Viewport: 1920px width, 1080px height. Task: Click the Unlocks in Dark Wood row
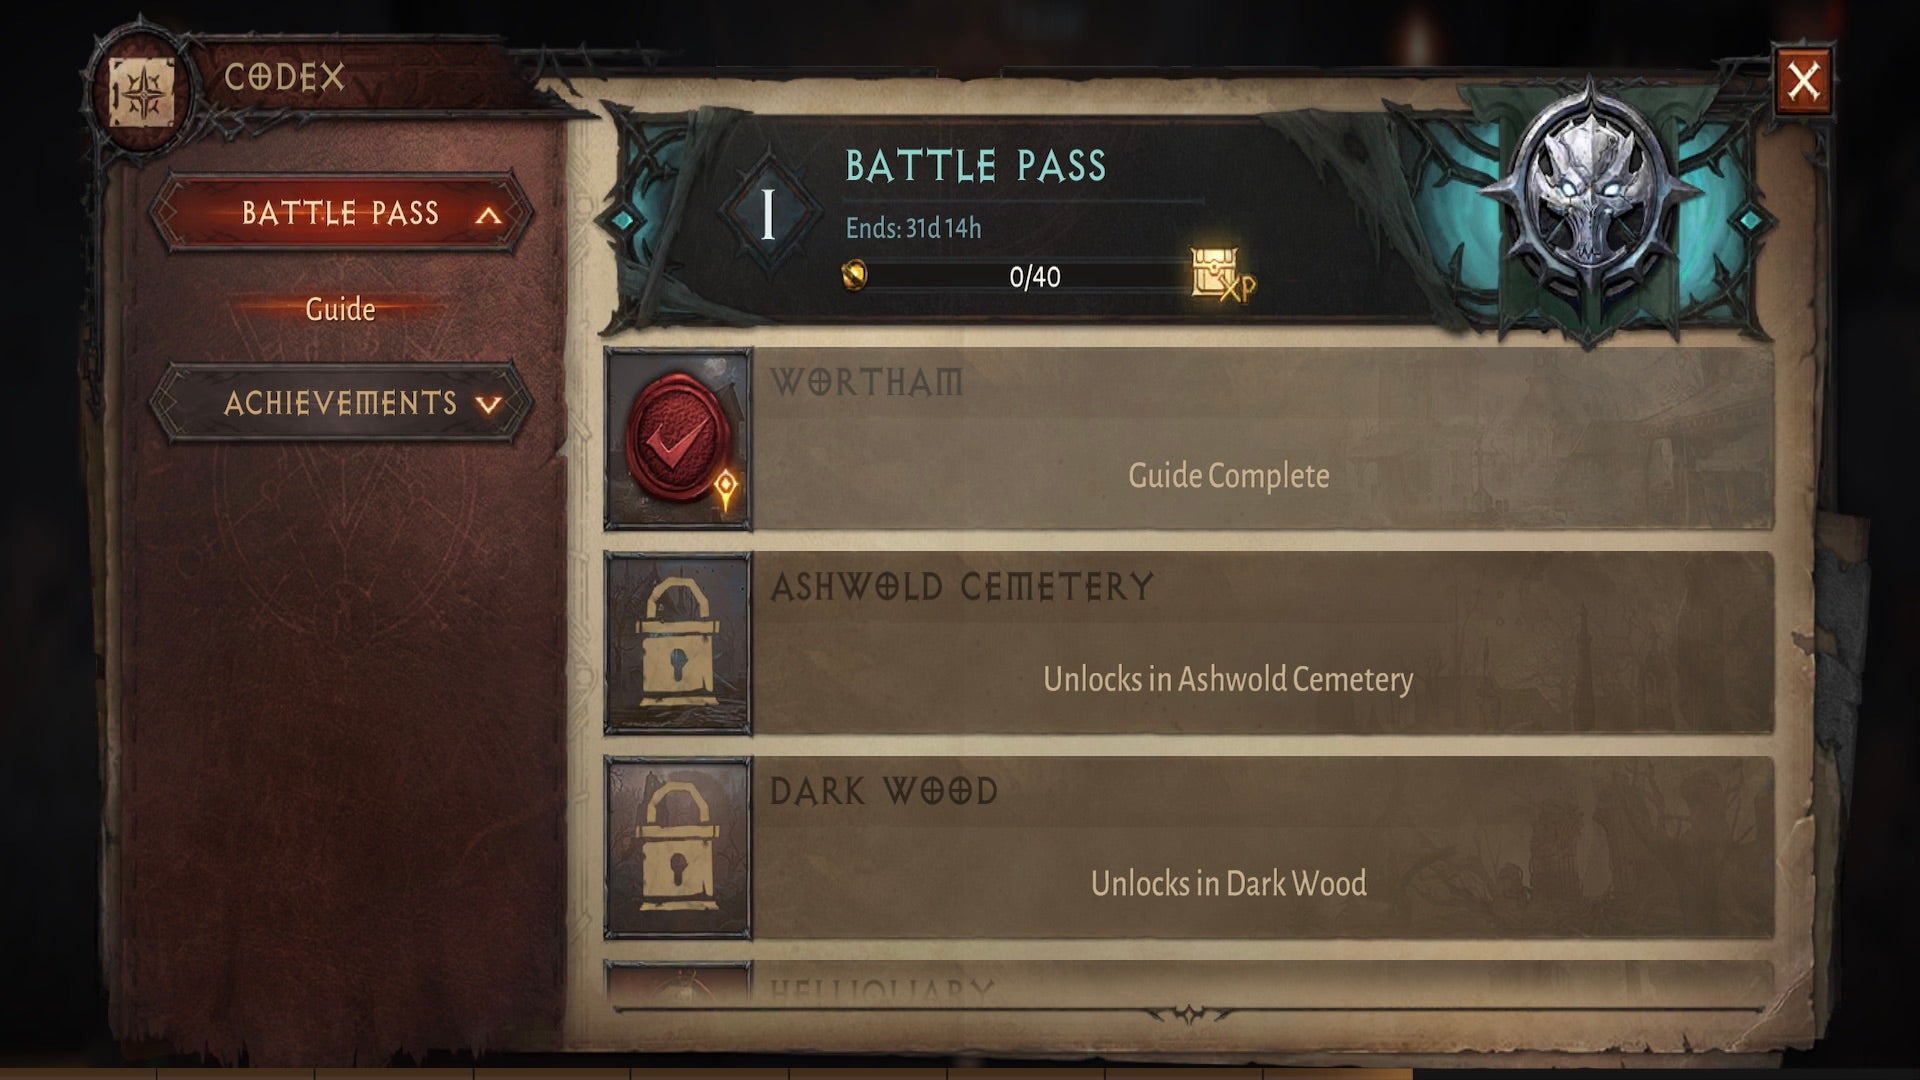tap(1188, 847)
